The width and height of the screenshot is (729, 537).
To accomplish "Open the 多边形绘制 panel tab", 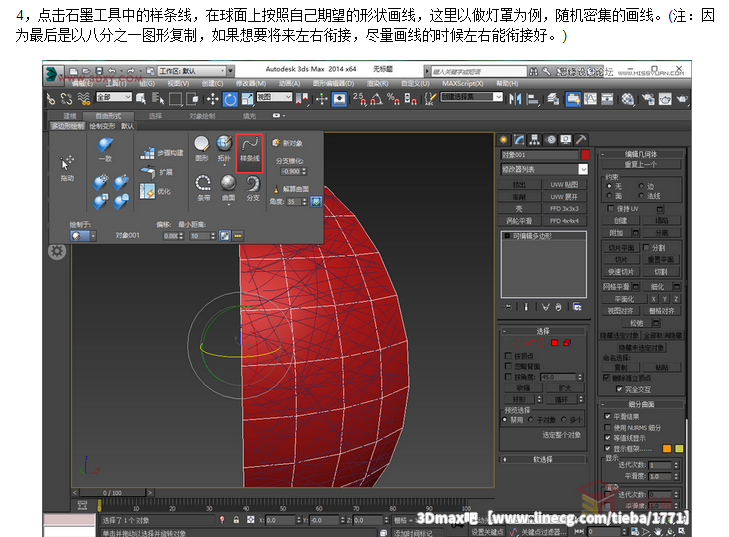I will 68,126.
